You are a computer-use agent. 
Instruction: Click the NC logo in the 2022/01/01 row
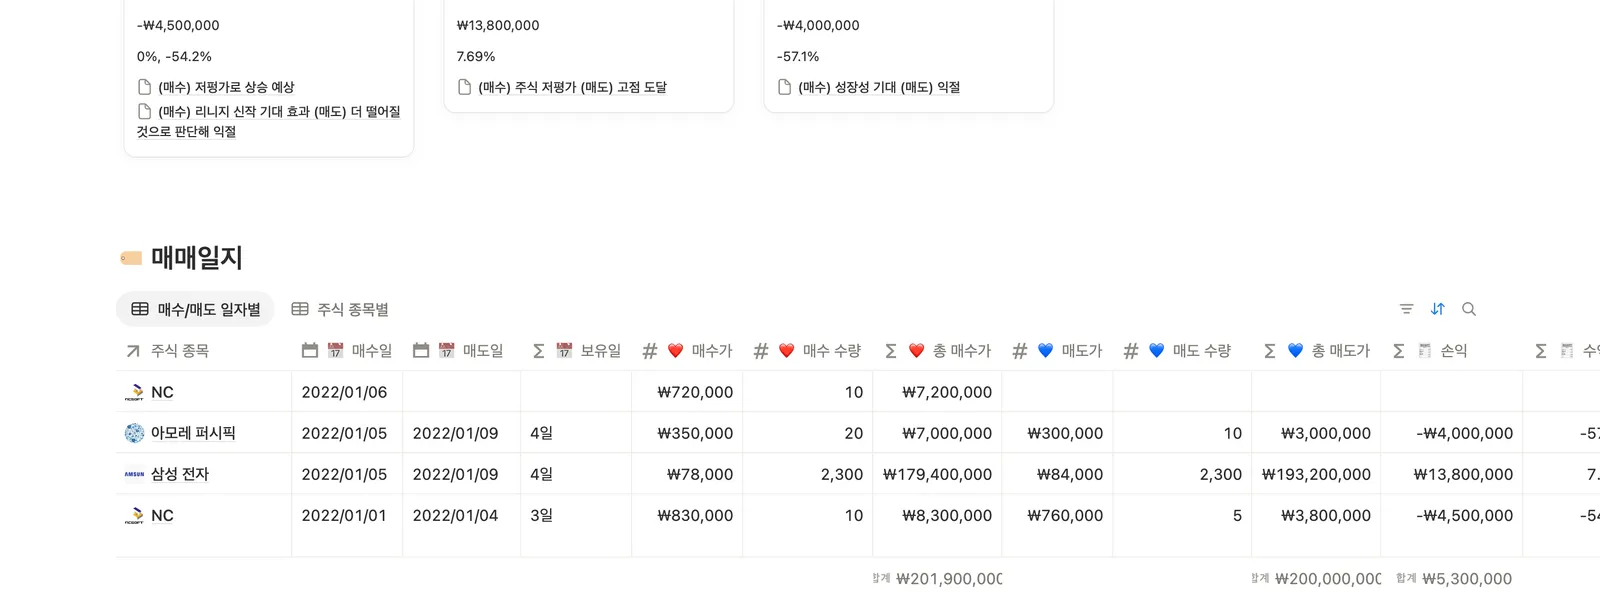coord(134,515)
